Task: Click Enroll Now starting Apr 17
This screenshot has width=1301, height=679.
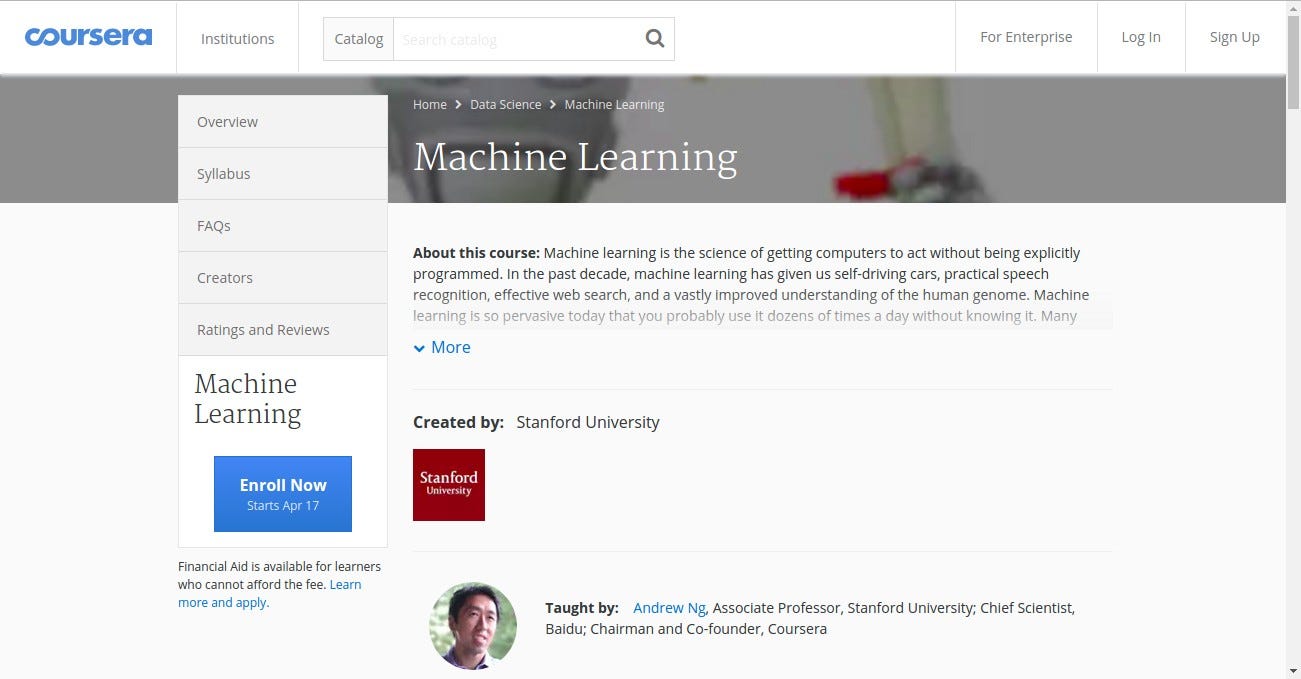Action: [x=282, y=493]
